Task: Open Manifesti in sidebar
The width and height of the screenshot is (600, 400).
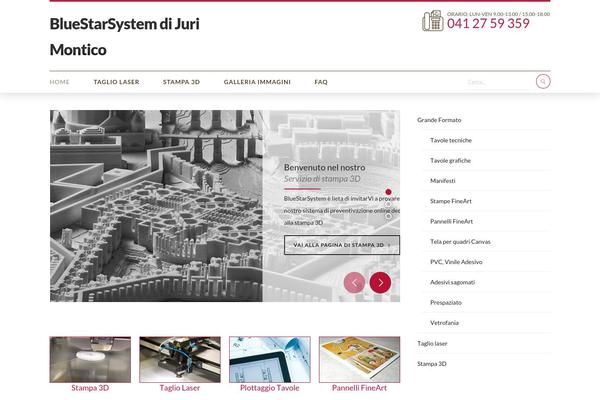Action: (x=443, y=181)
